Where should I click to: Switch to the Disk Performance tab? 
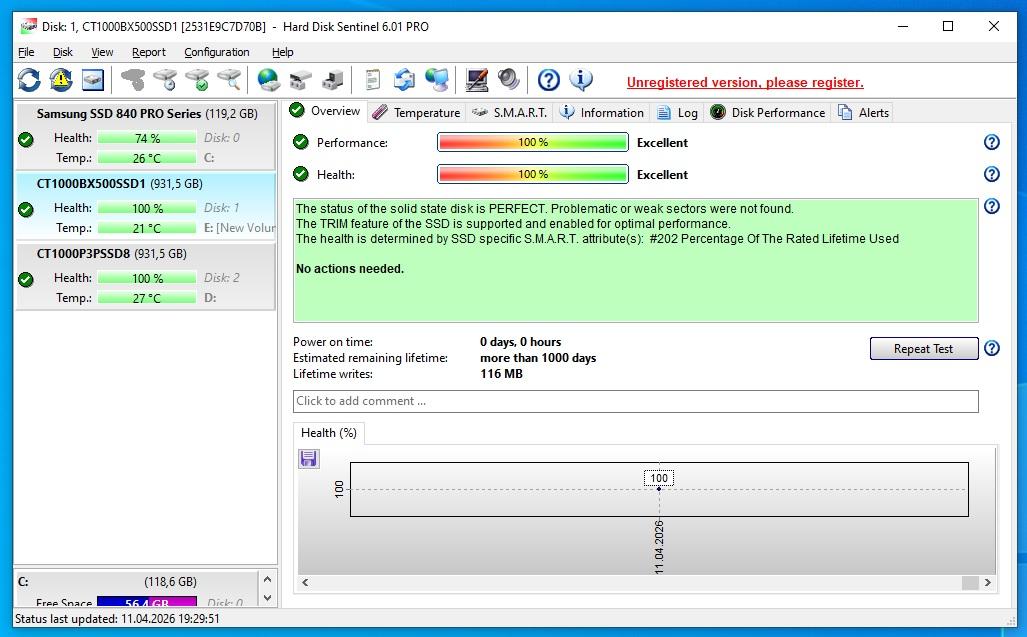768,112
